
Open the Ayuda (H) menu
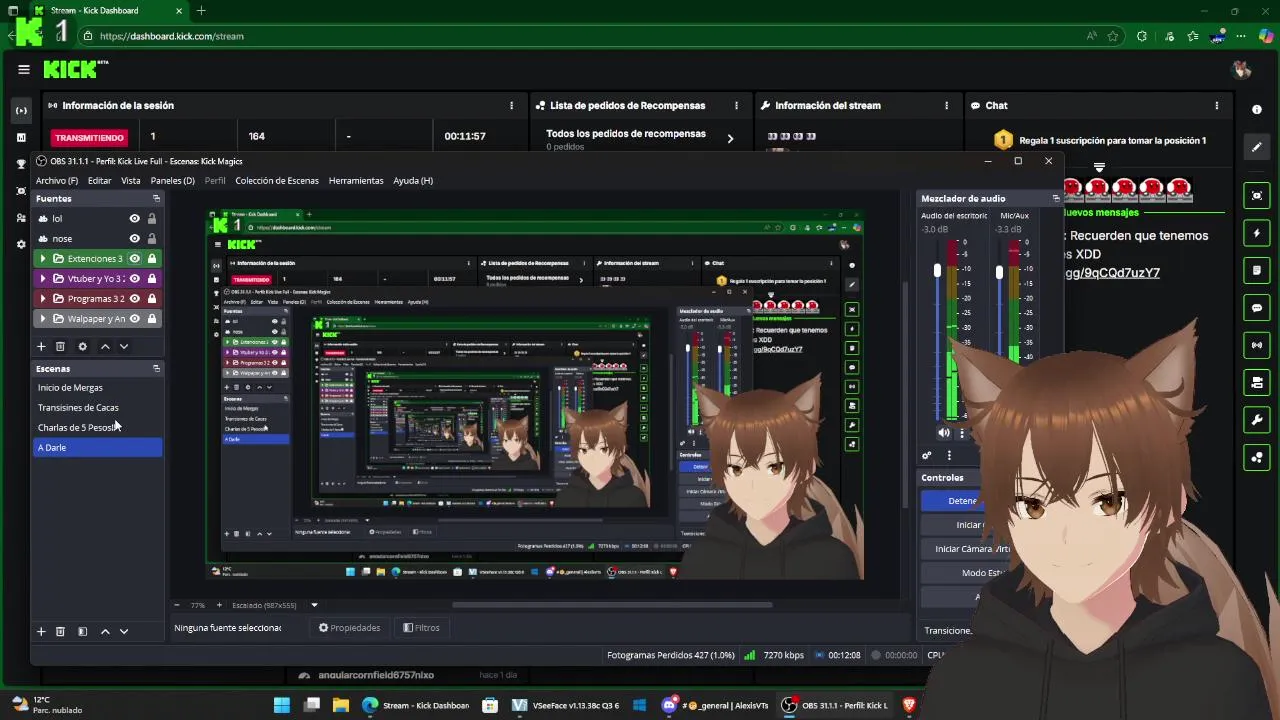coord(413,181)
